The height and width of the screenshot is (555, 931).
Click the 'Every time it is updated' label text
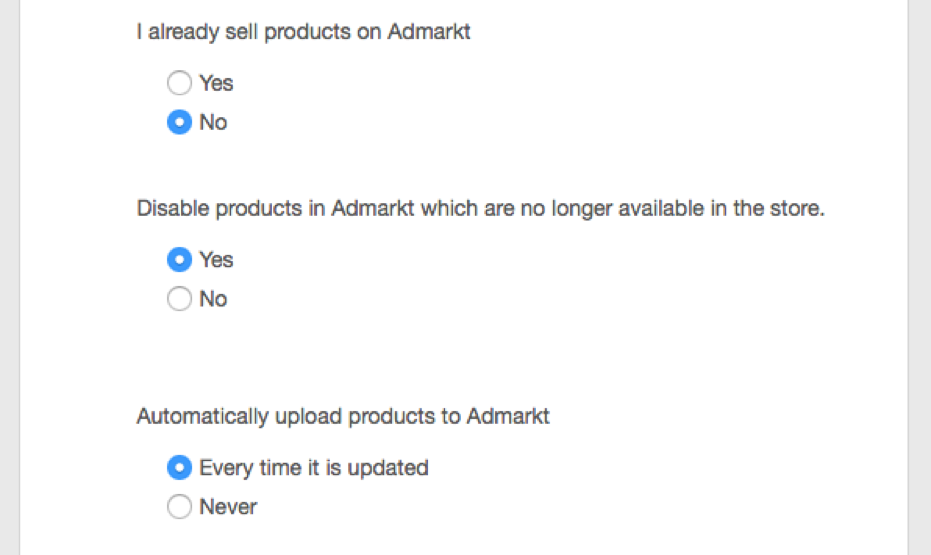[x=313, y=468]
